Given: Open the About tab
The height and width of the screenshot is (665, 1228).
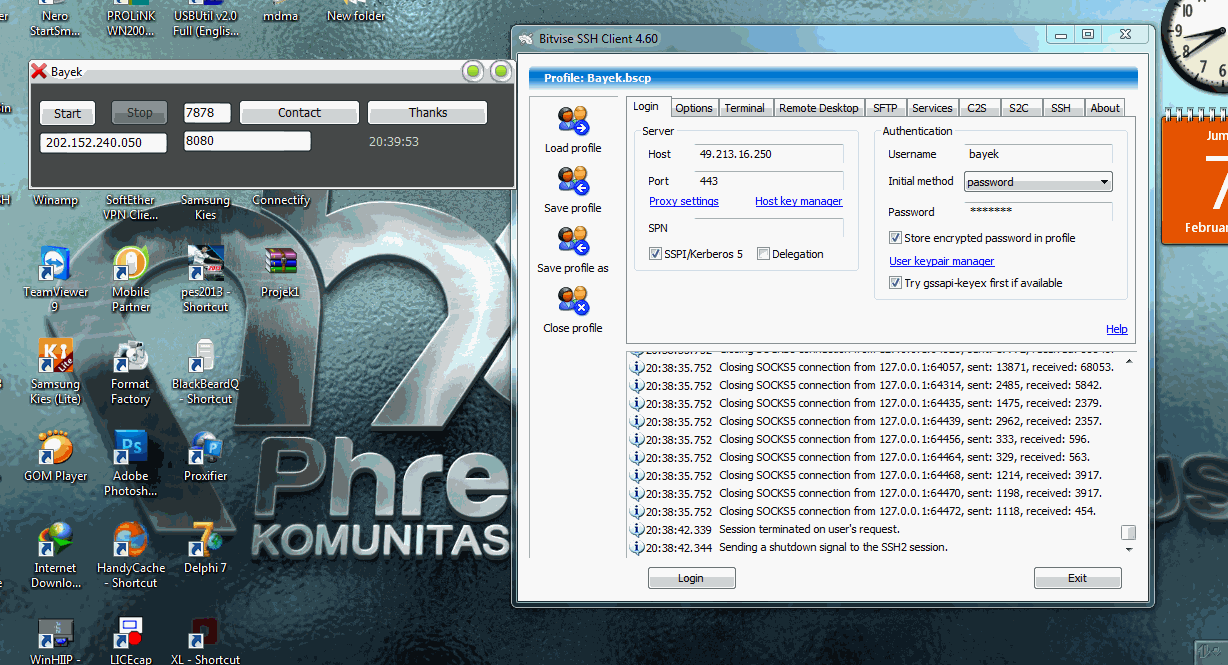Looking at the screenshot, I should pos(1105,108).
